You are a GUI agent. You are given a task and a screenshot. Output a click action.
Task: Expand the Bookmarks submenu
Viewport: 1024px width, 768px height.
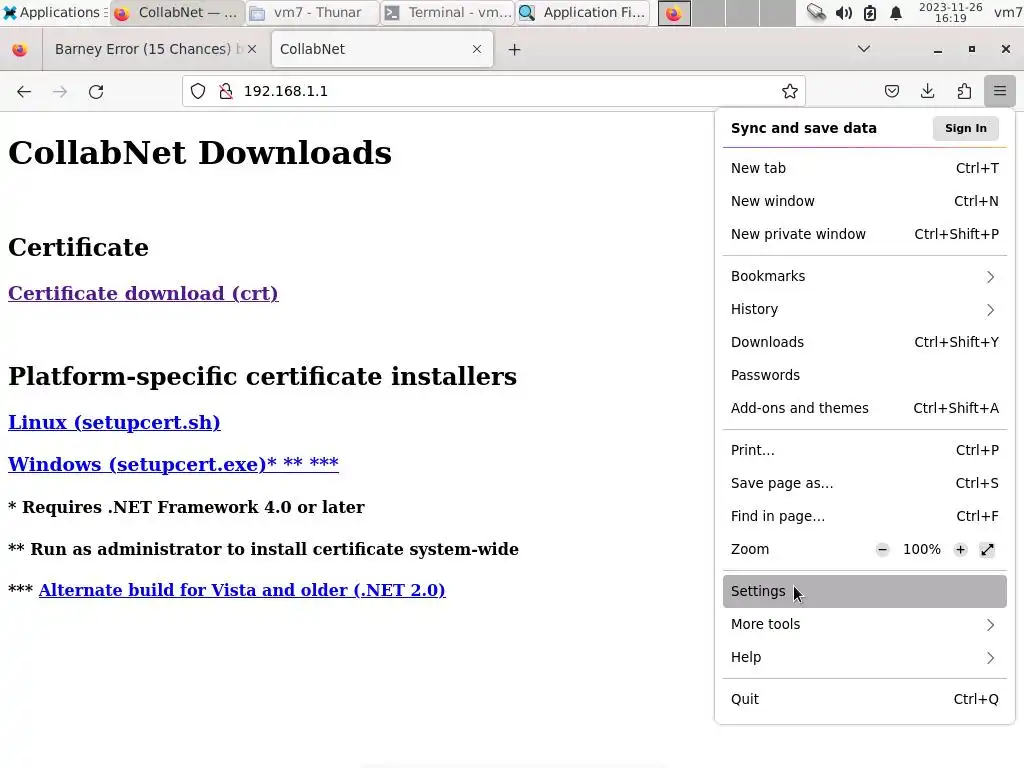(x=865, y=276)
